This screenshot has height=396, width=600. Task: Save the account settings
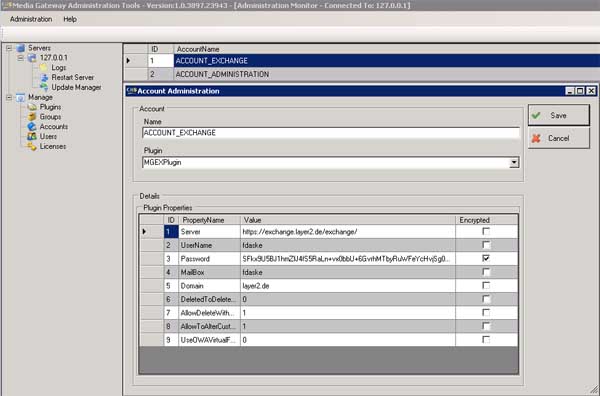coord(559,115)
